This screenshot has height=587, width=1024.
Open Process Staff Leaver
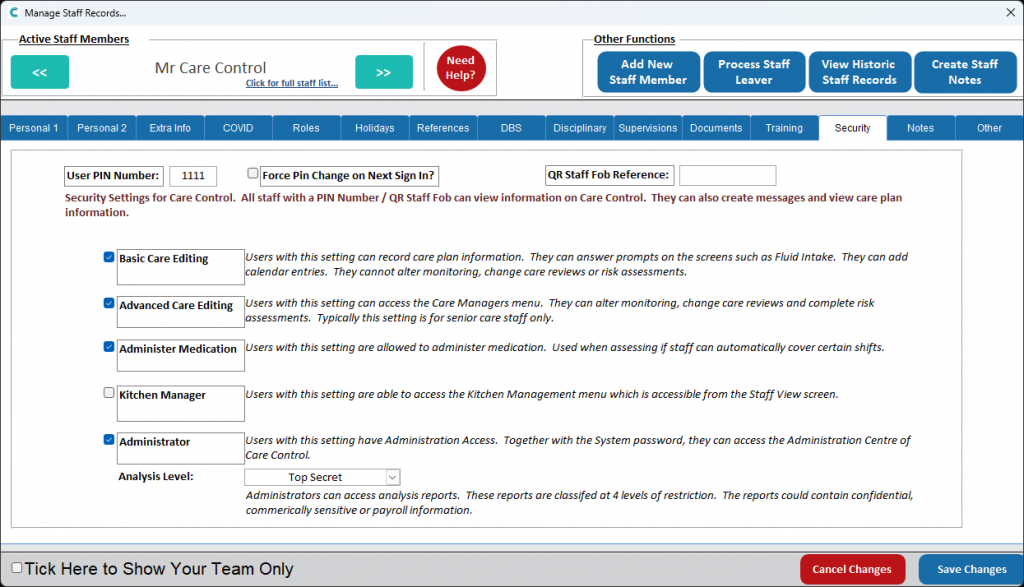(x=753, y=72)
